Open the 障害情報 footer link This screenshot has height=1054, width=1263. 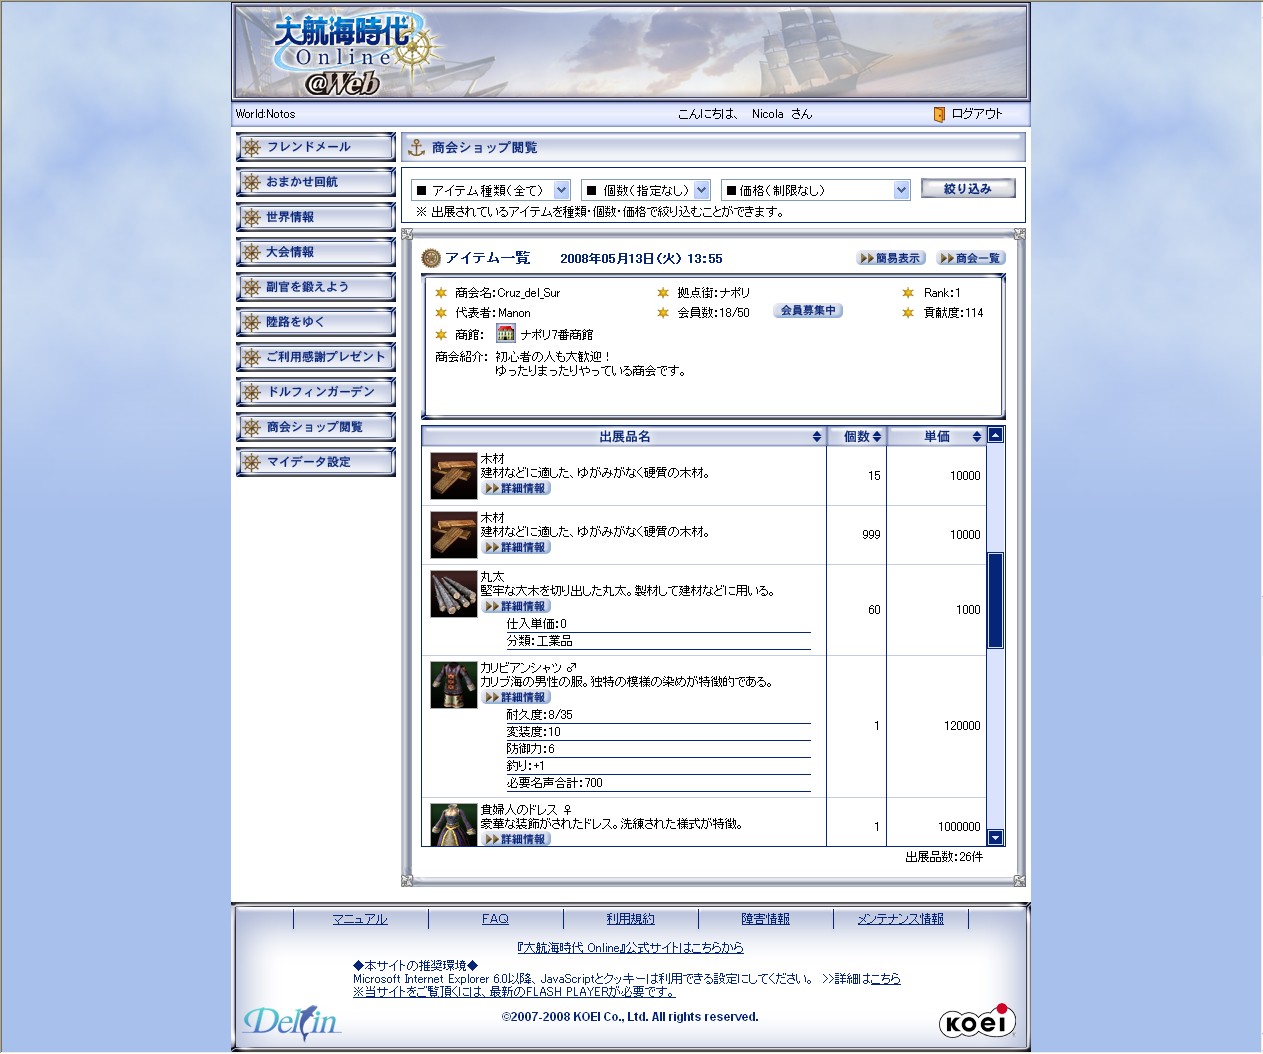coord(765,919)
